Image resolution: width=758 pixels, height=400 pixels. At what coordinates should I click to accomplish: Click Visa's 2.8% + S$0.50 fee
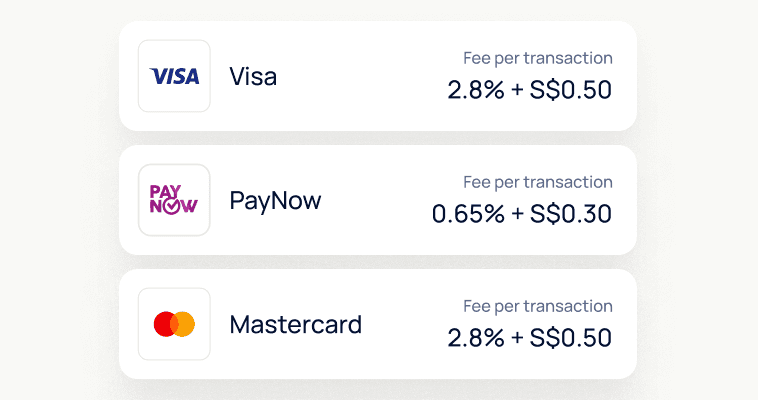(x=529, y=89)
